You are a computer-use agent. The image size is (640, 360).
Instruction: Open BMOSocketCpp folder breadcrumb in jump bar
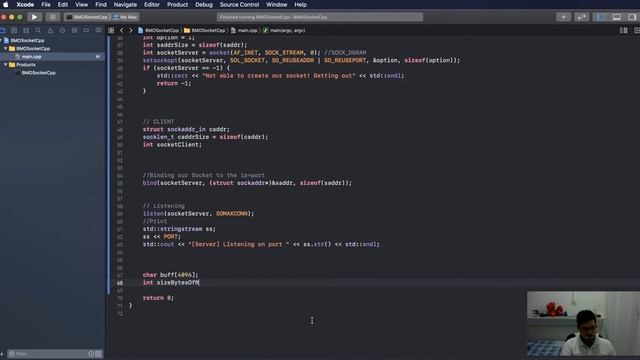(x=204, y=31)
